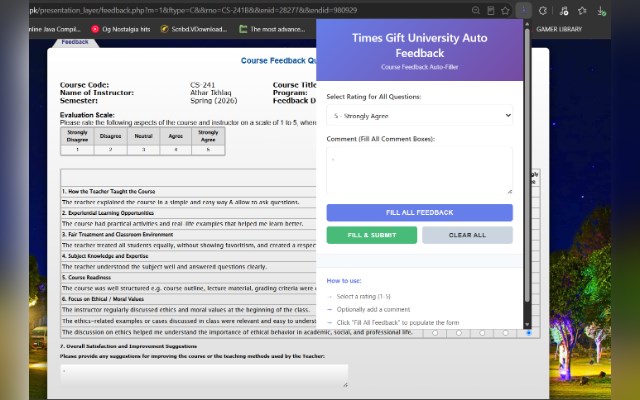Click the popup scrollbar up arrow
The image size is (640, 400).
(x=527, y=24)
